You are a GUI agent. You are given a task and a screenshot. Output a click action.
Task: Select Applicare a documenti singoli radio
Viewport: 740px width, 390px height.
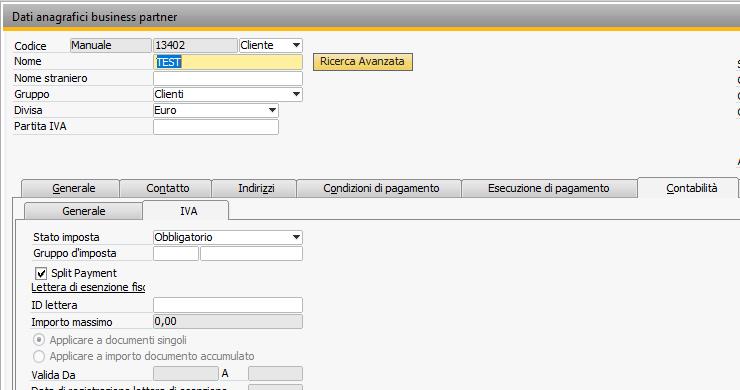pos(39,340)
